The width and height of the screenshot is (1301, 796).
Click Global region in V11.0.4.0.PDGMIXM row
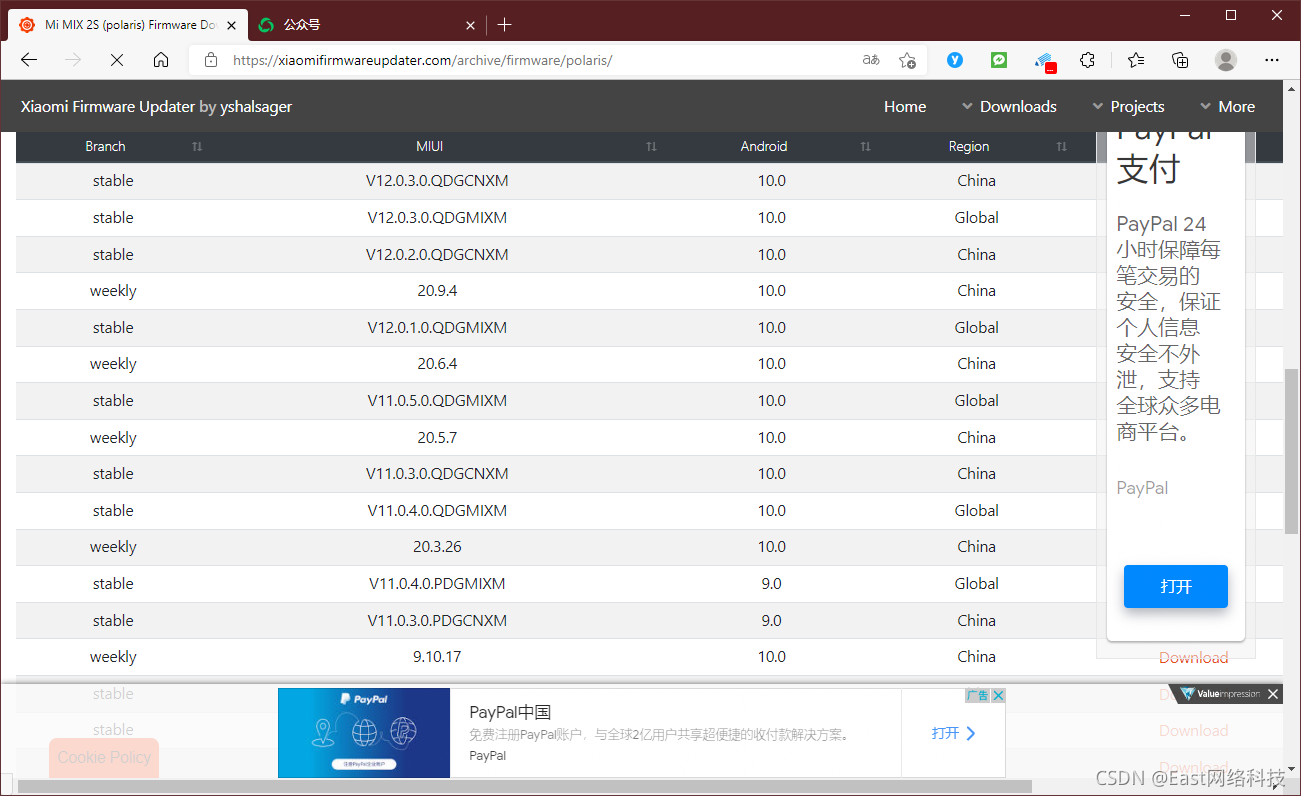[976, 583]
